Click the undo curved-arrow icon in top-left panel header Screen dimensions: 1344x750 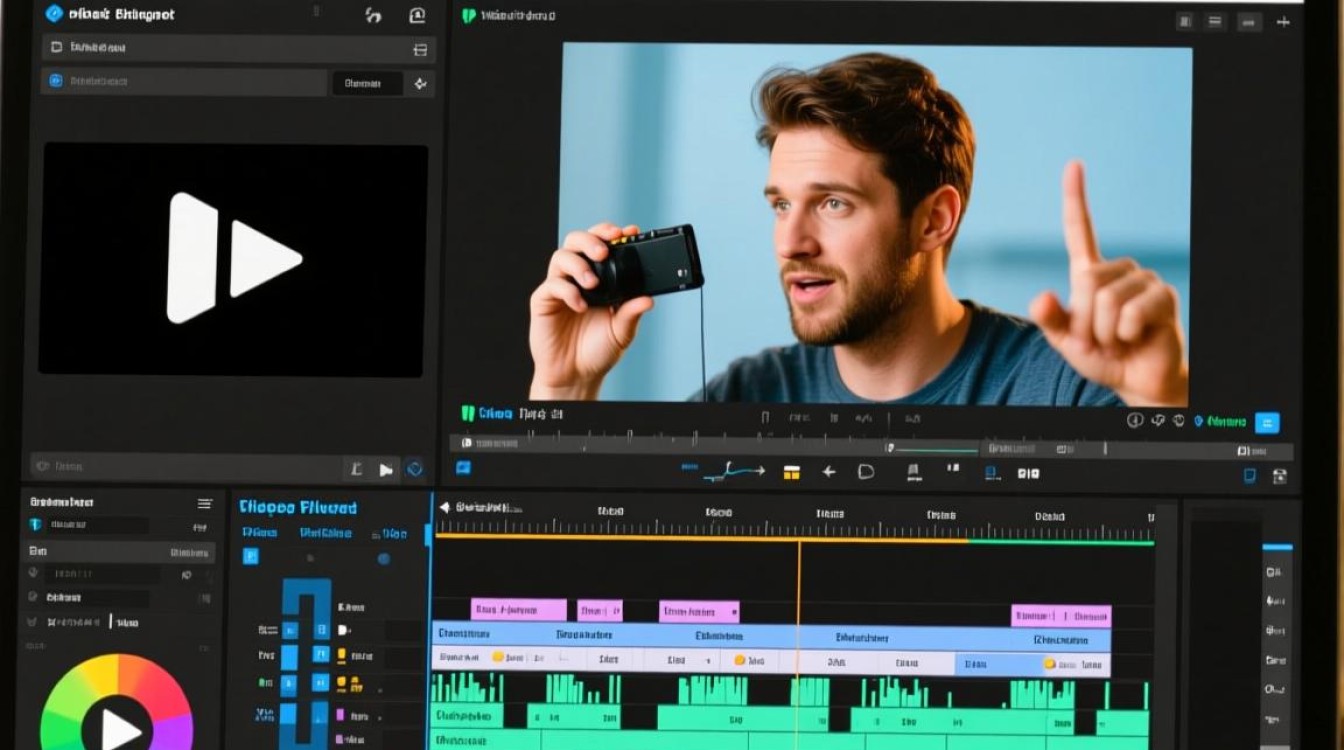coord(373,15)
